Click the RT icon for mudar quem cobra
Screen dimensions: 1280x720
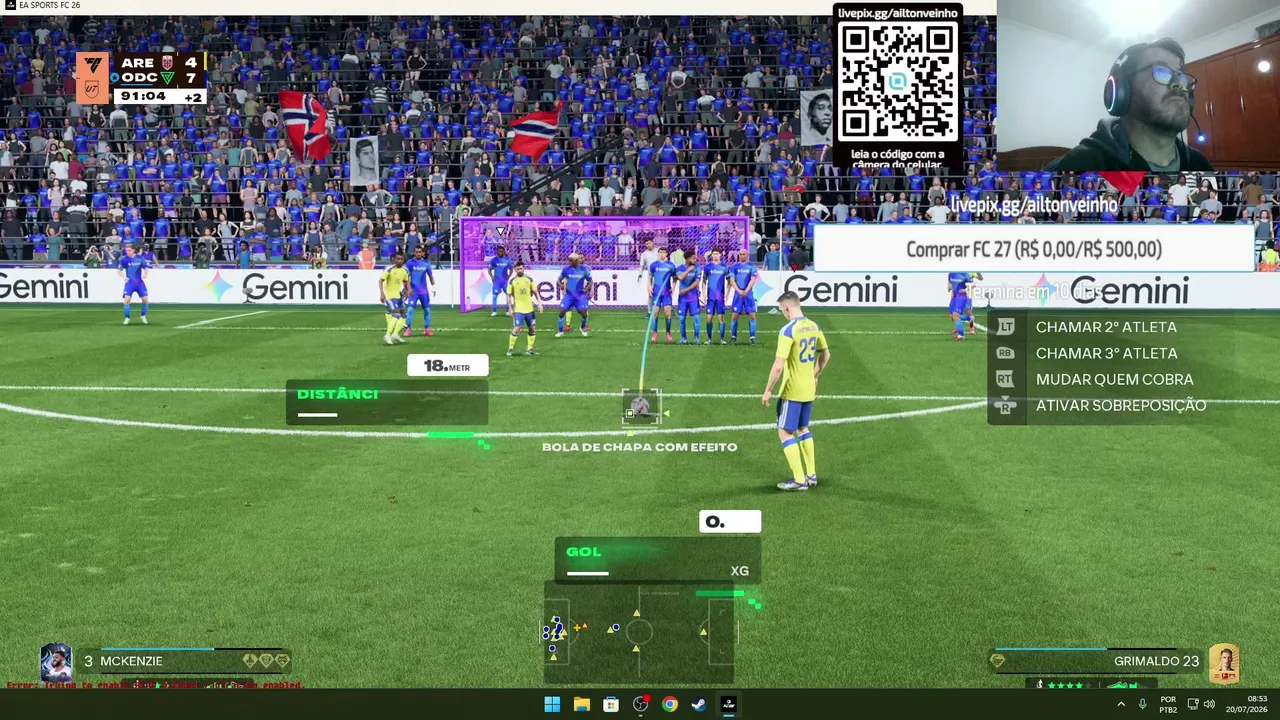1006,379
